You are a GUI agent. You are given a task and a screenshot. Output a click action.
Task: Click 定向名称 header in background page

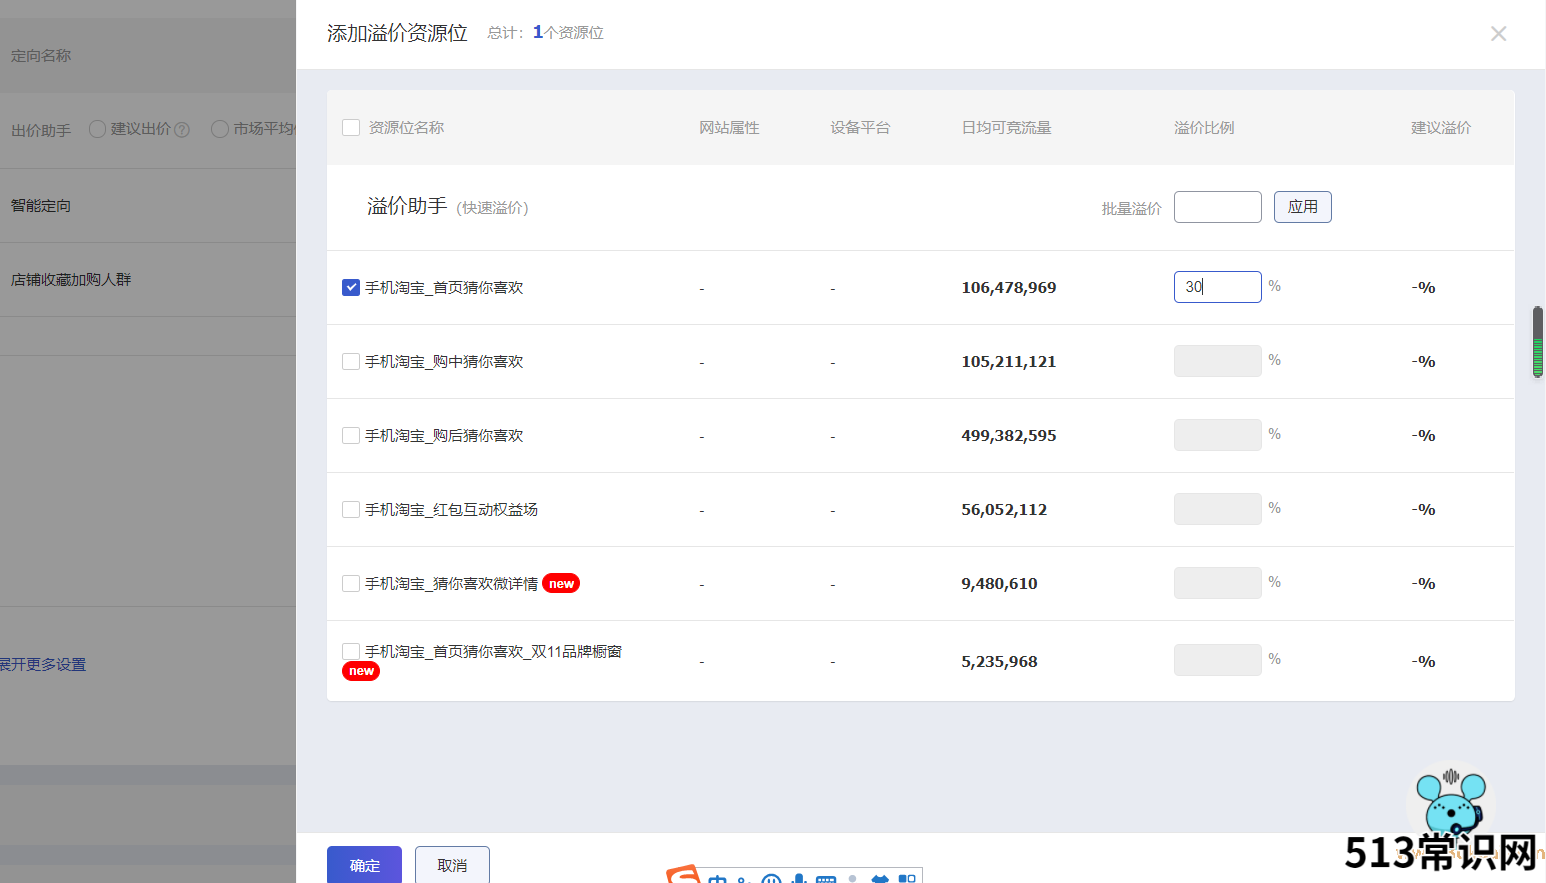[41, 56]
